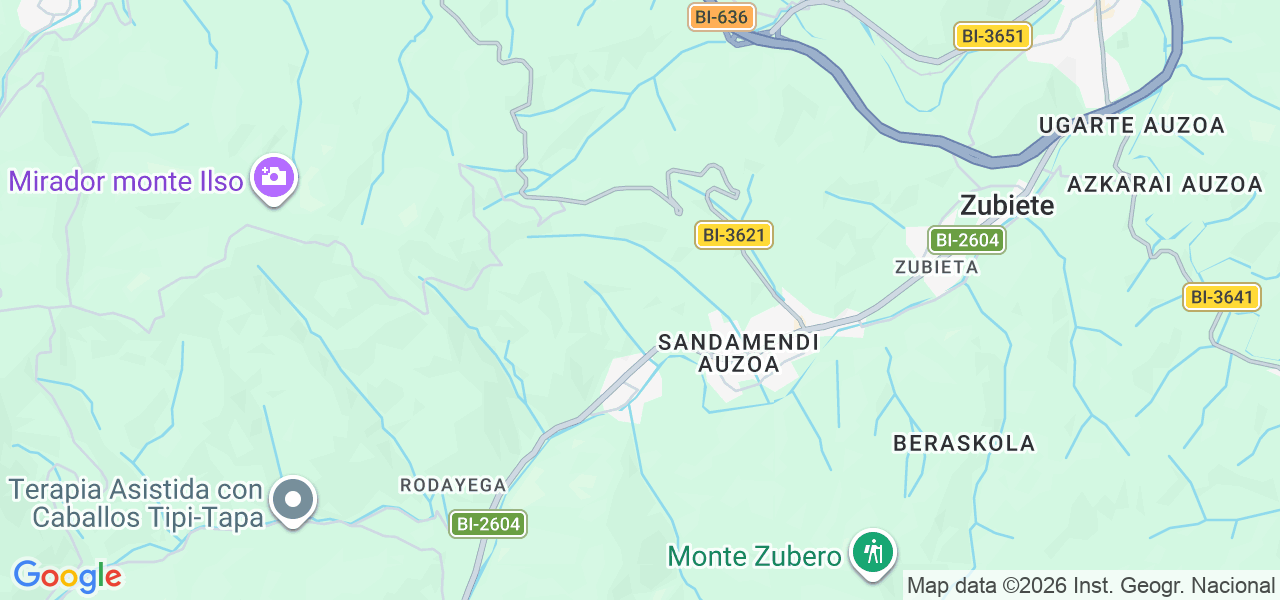1280x600 pixels.
Task: Click the Map data attribution text
Action: pyautogui.click(x=1091, y=584)
